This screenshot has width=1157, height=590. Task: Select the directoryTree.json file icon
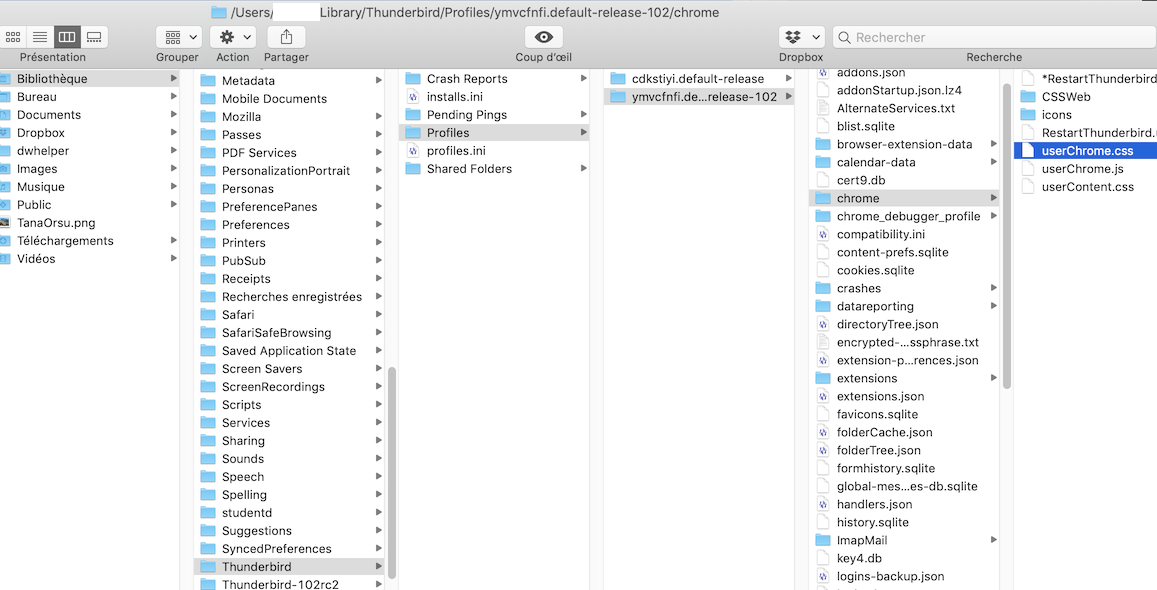pyautogui.click(x=823, y=324)
